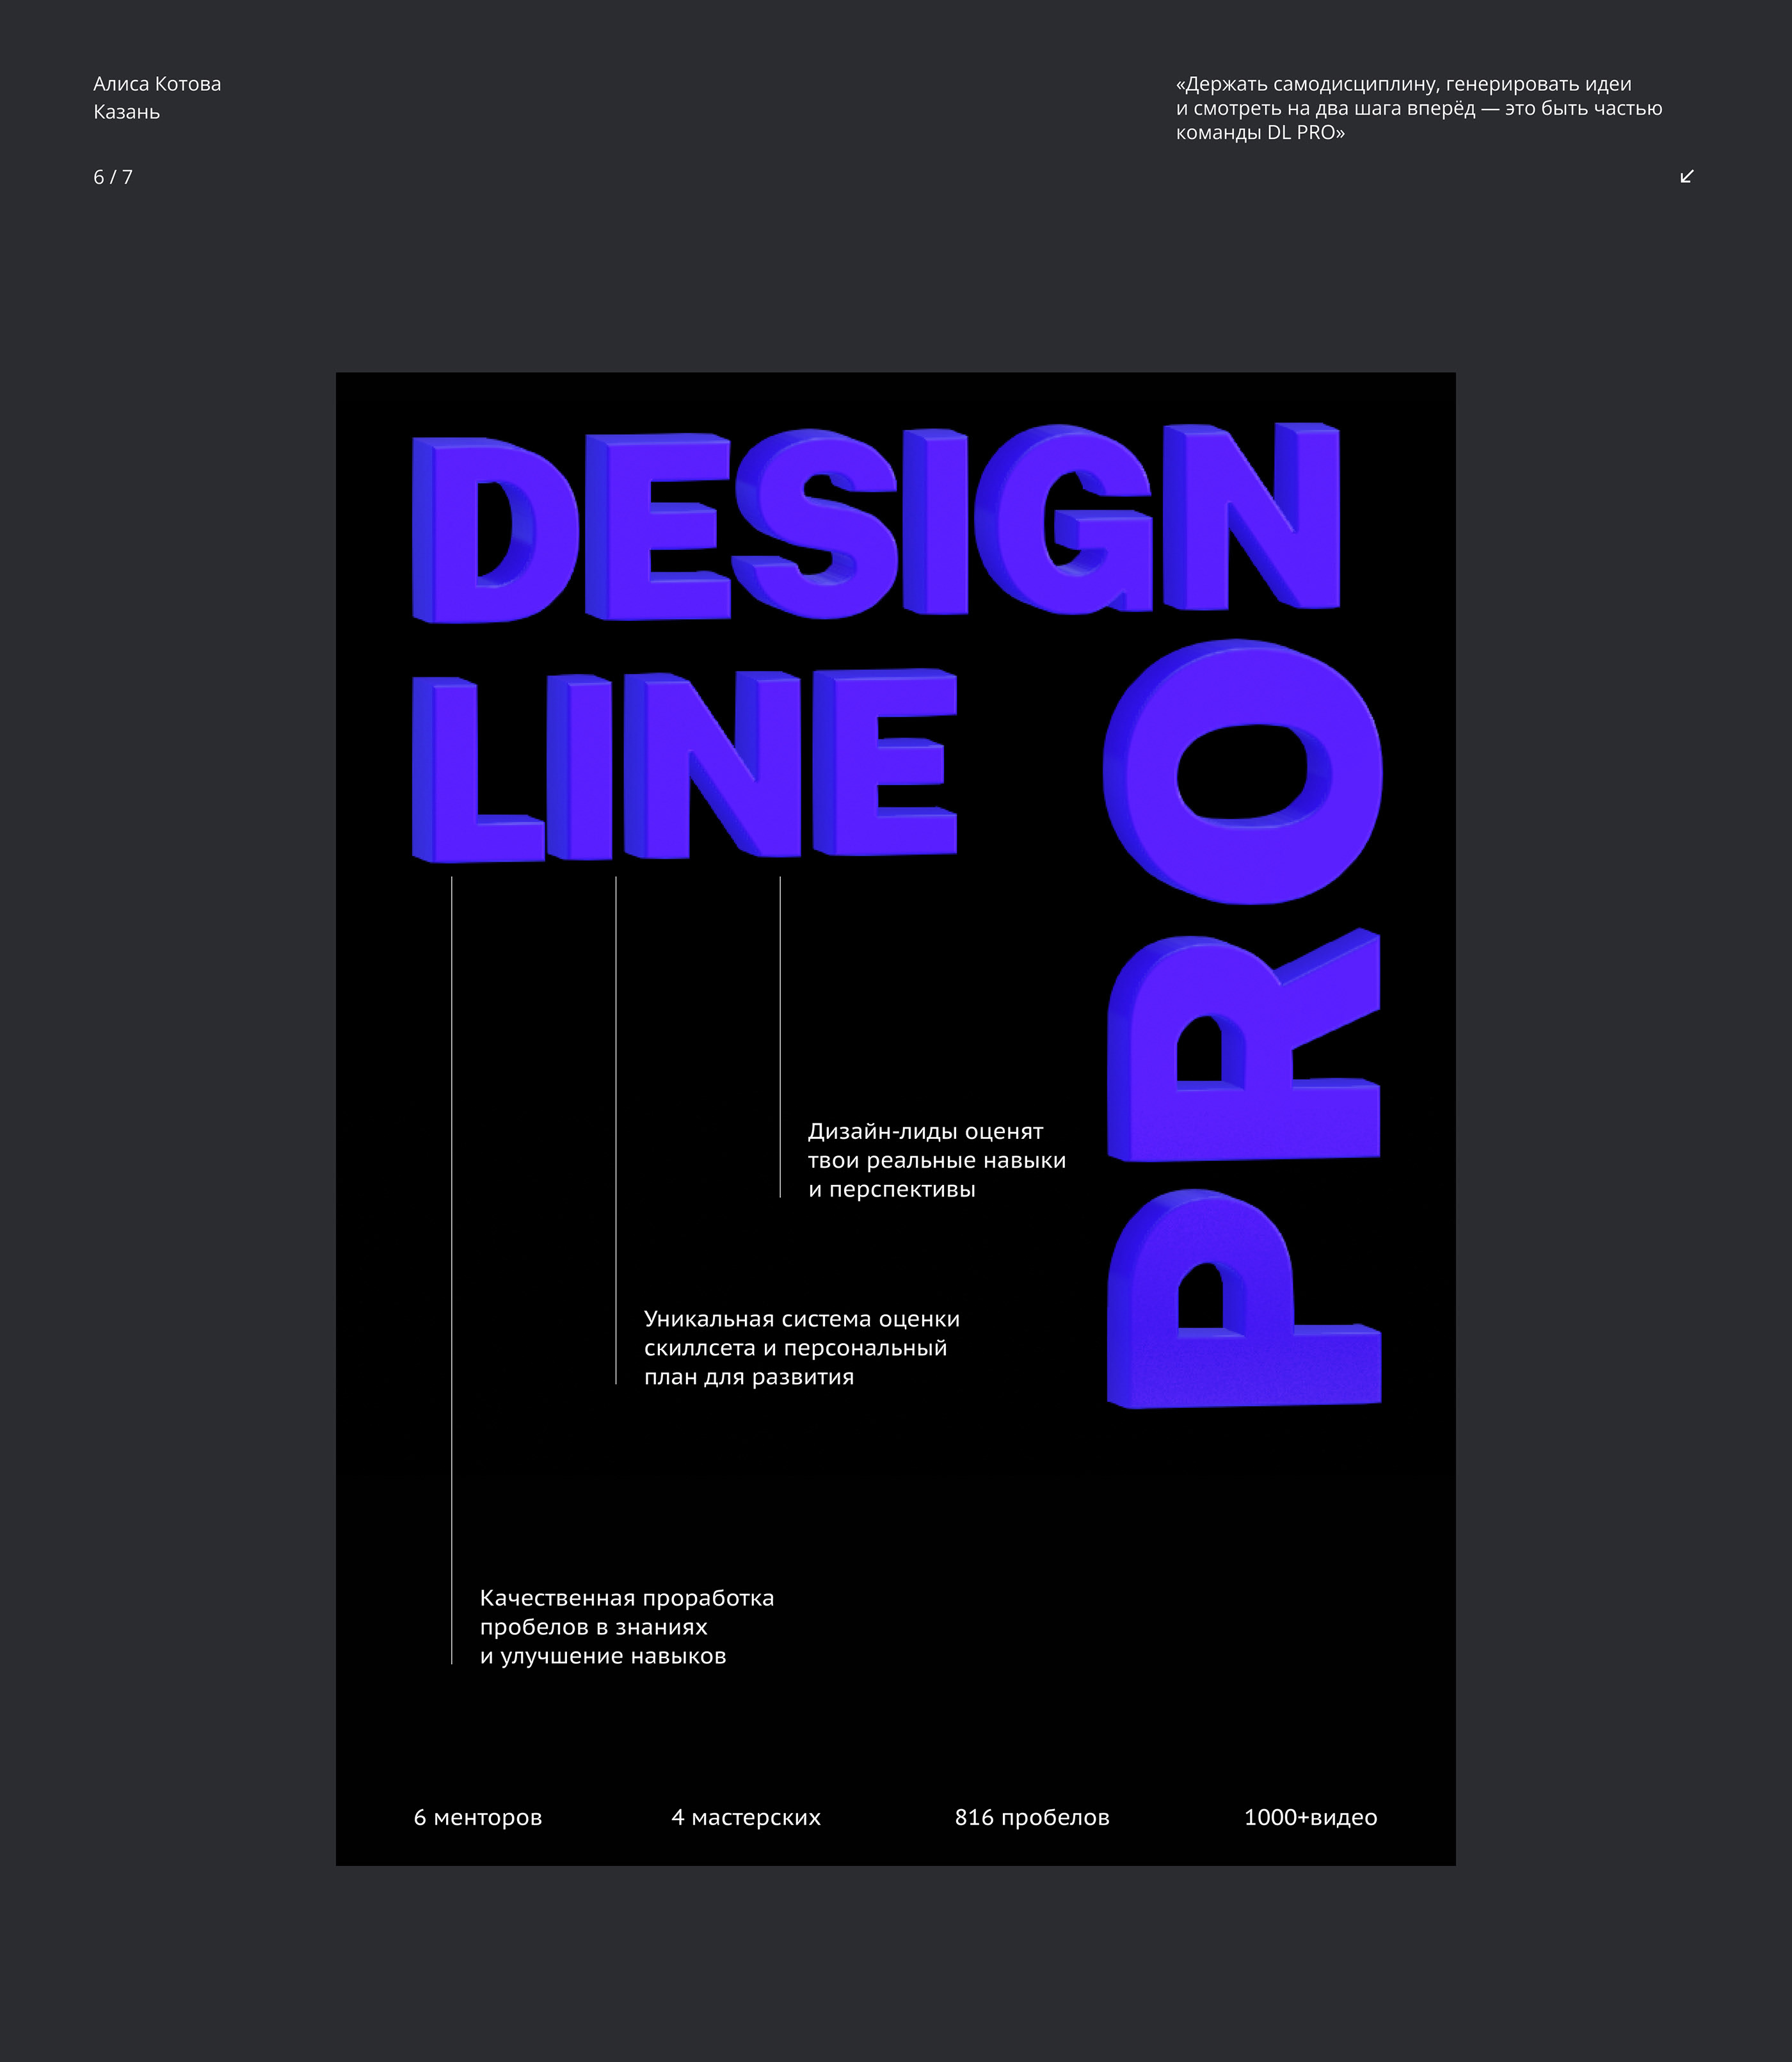Click the 4 мастерских label
Screen dimensions: 1792x2062
[x=746, y=1817]
